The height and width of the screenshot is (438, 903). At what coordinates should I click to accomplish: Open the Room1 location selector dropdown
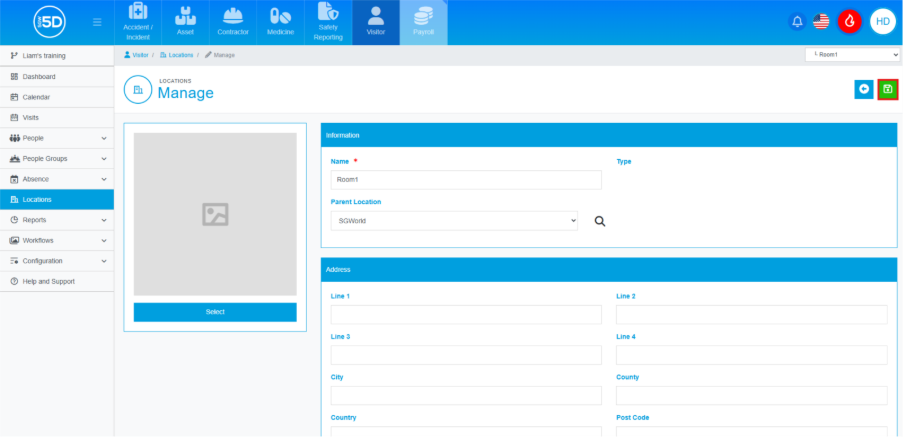(852, 55)
